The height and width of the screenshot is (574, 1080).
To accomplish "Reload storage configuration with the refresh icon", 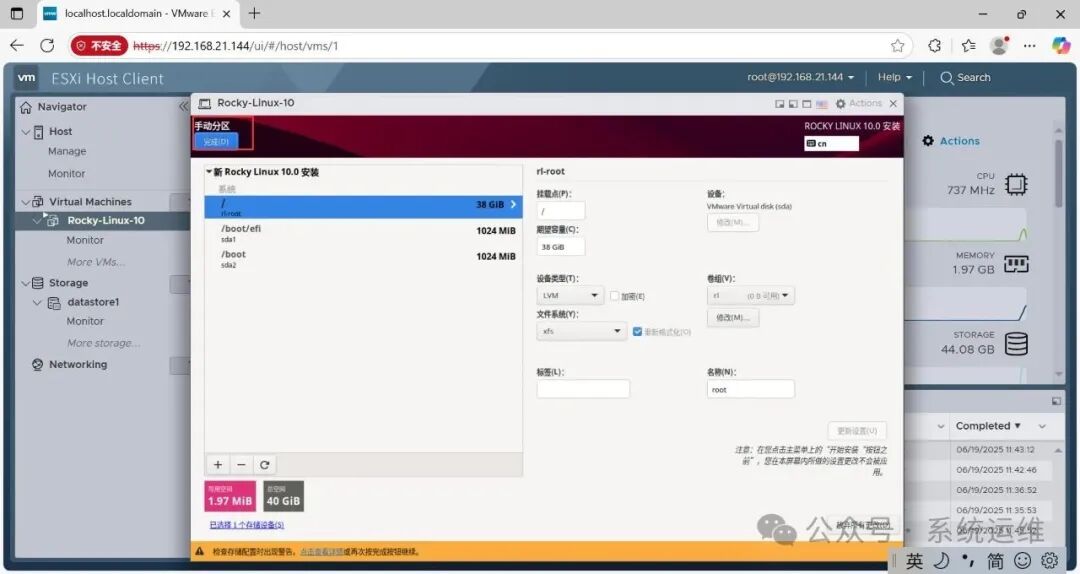I will click(264, 464).
